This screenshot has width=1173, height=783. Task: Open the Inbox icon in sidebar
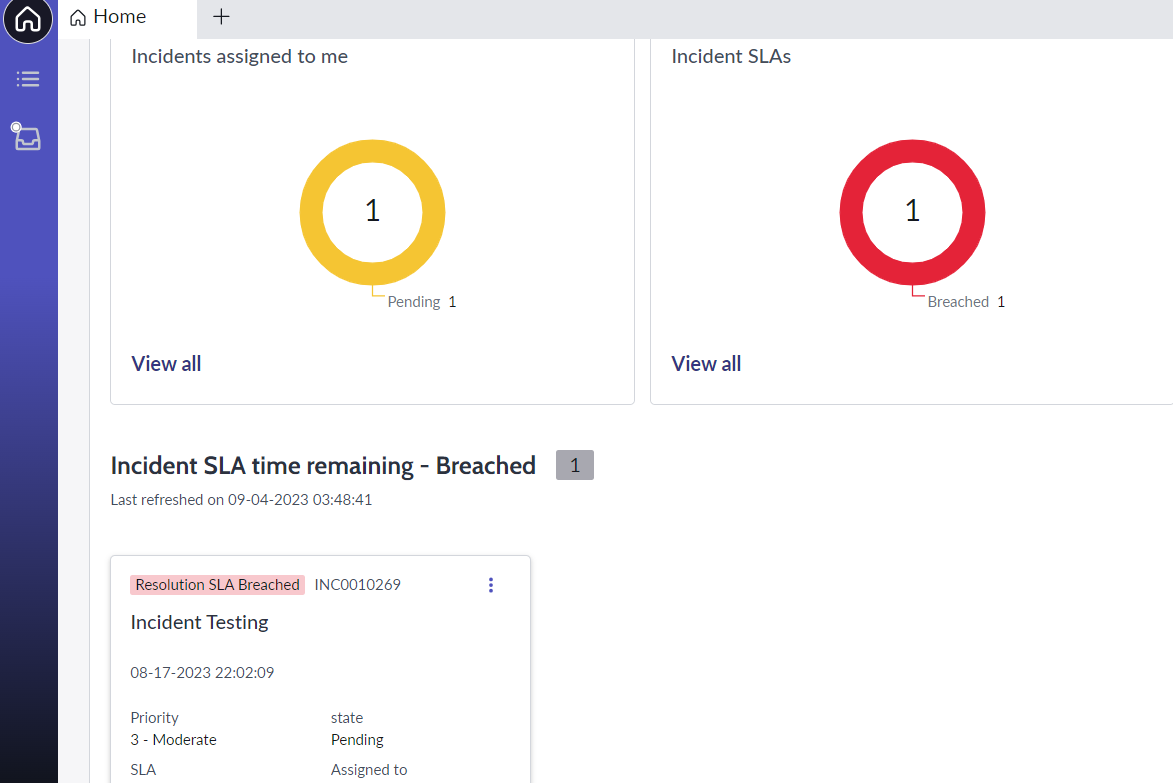tap(26, 136)
